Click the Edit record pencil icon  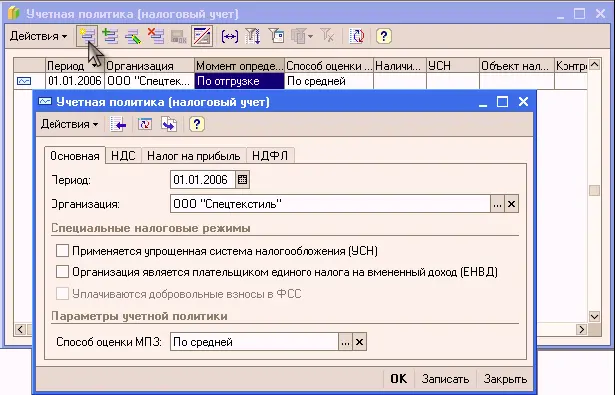133,36
